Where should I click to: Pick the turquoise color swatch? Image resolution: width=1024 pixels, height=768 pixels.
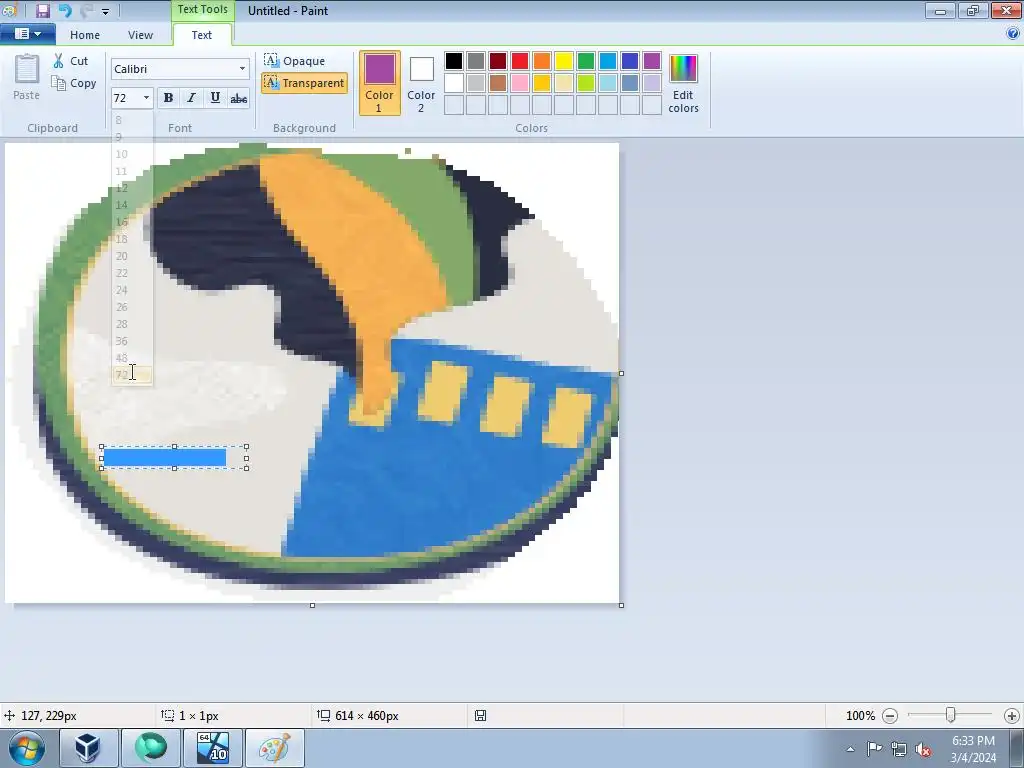[608, 61]
